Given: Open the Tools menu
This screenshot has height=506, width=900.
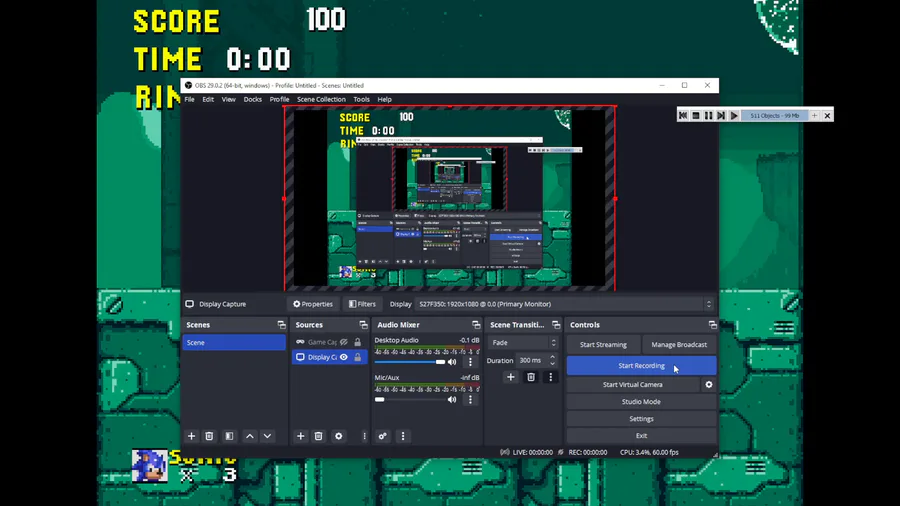Looking at the screenshot, I should [x=362, y=99].
